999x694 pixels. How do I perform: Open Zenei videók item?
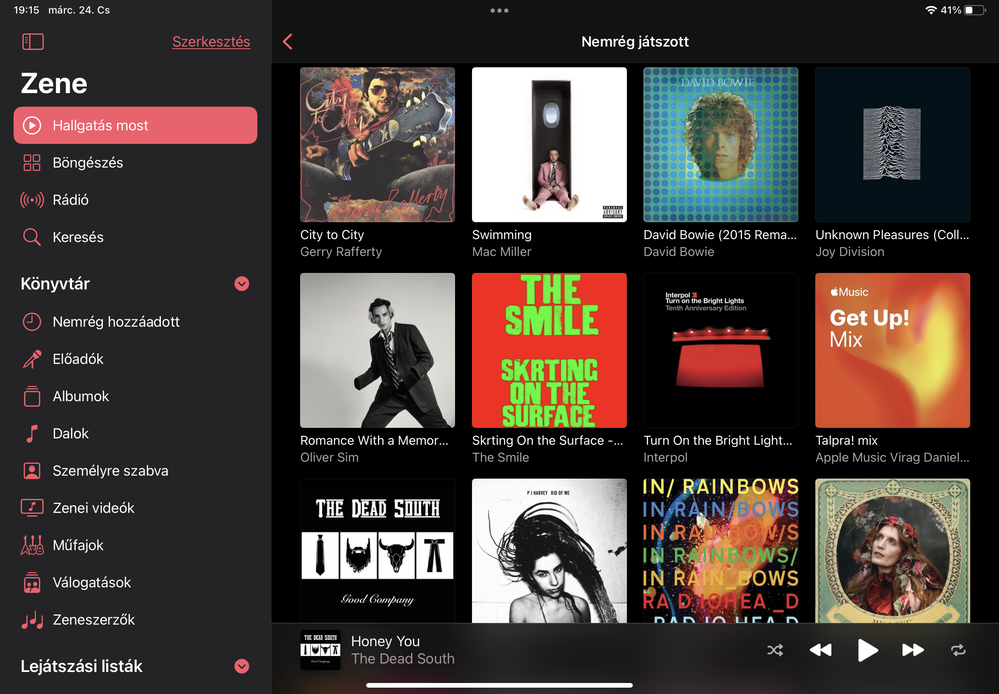135,508
